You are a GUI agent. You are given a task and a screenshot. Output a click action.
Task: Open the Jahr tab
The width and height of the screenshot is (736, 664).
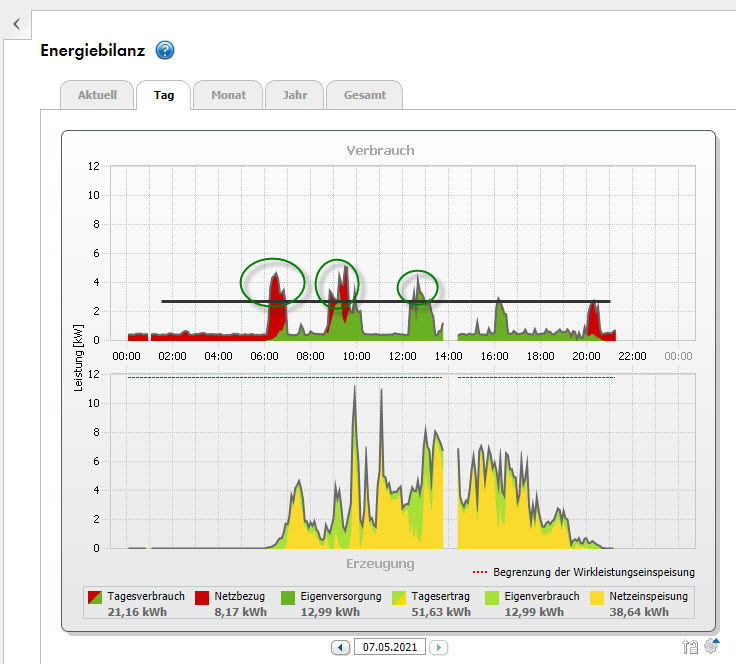(294, 96)
